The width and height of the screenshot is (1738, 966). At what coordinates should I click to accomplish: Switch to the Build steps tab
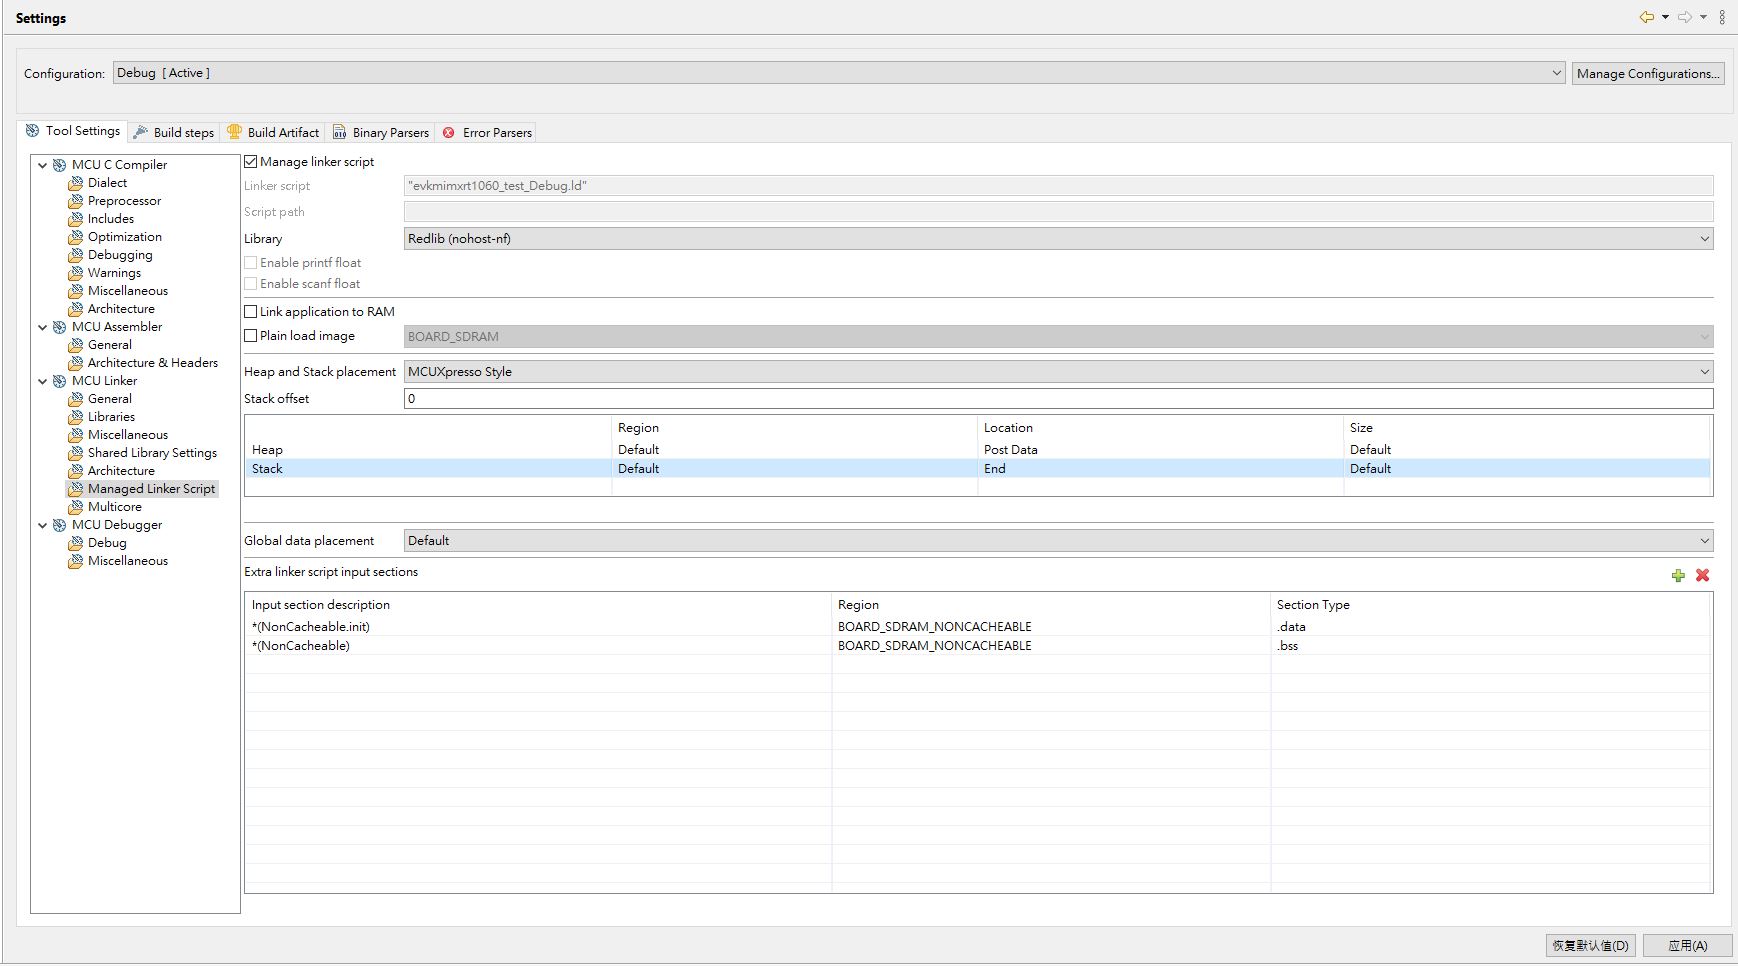click(x=174, y=132)
